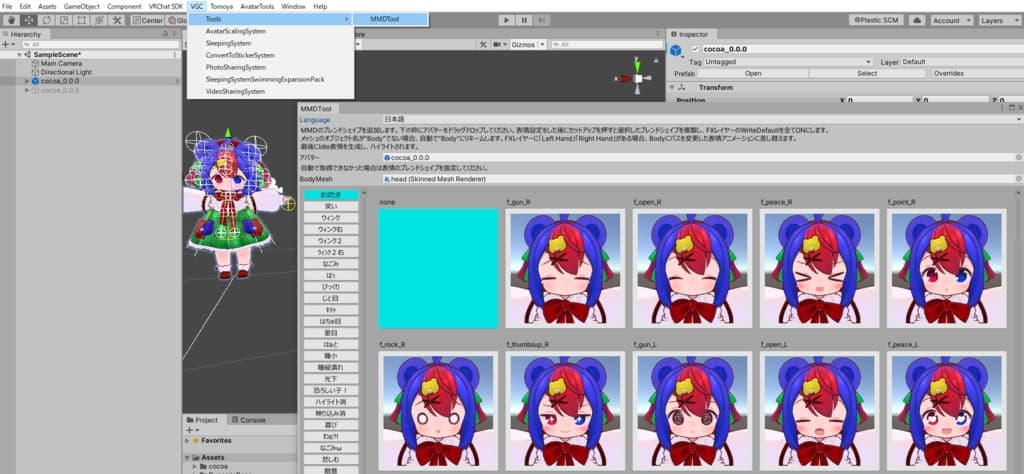Viewport: 1024px width, 474px height.
Task: Select the Rect Transform tool
Action: (x=81, y=20)
